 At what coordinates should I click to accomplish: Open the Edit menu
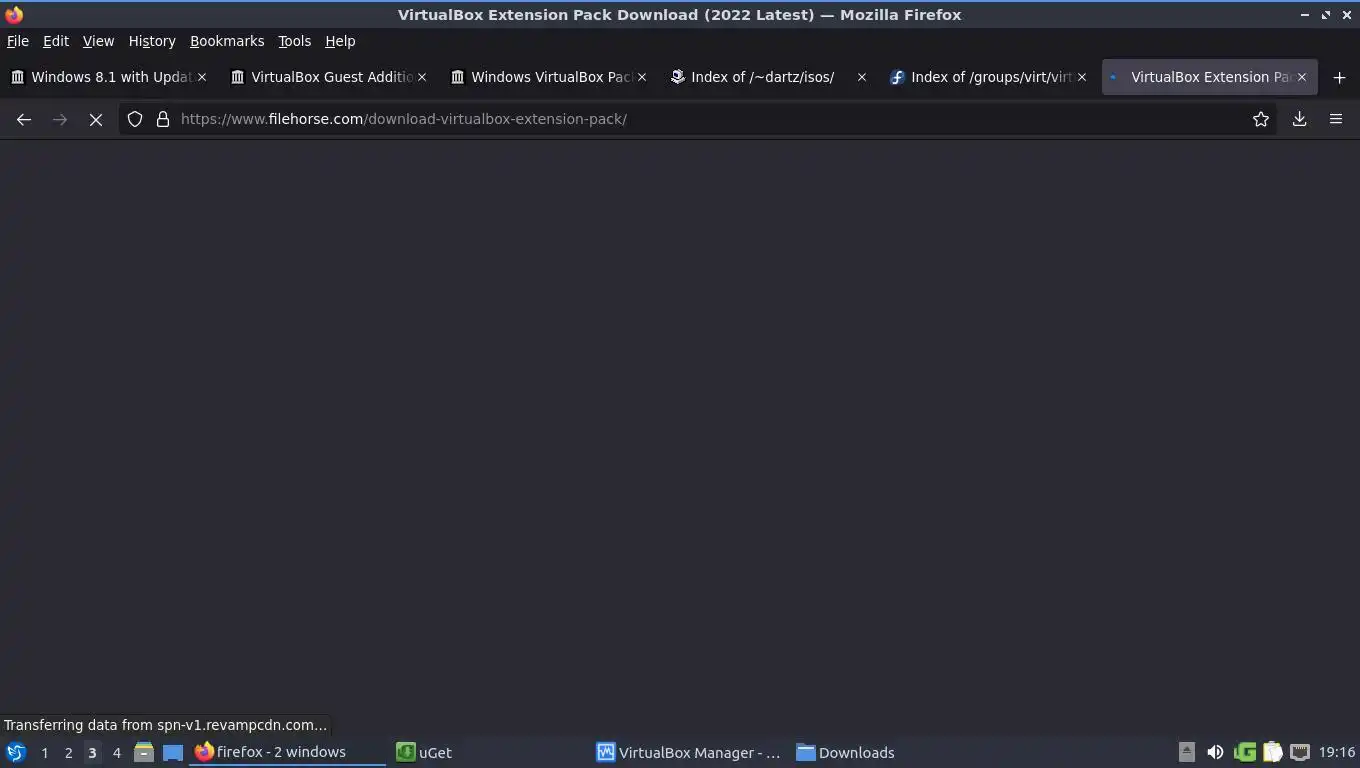coord(56,41)
